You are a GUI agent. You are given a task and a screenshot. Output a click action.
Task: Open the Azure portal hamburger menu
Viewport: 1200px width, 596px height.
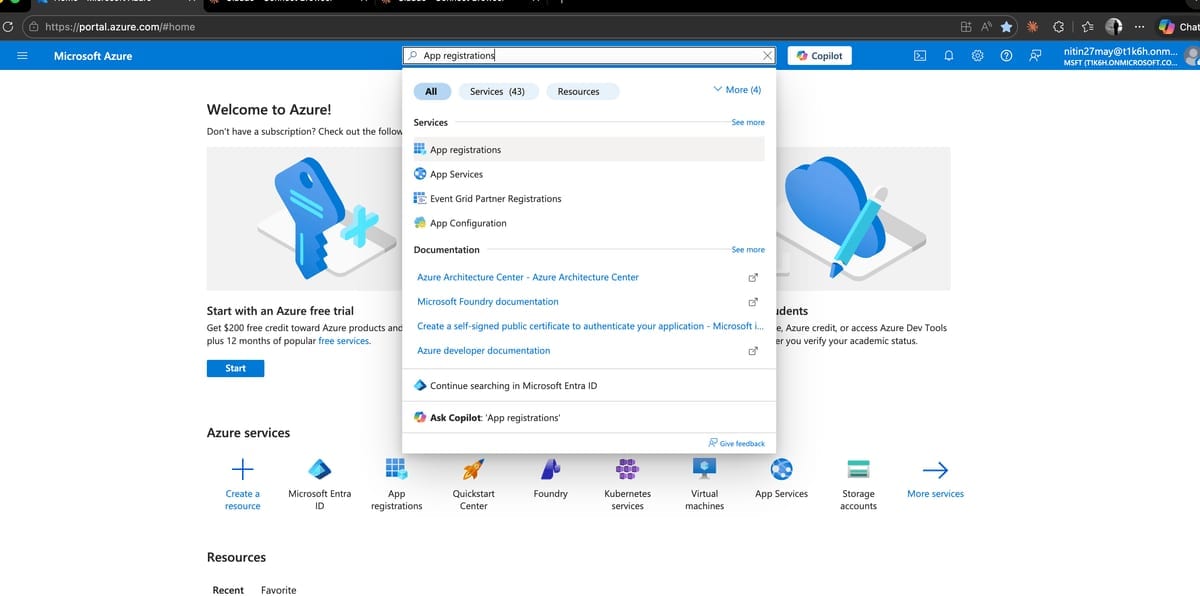(22, 56)
